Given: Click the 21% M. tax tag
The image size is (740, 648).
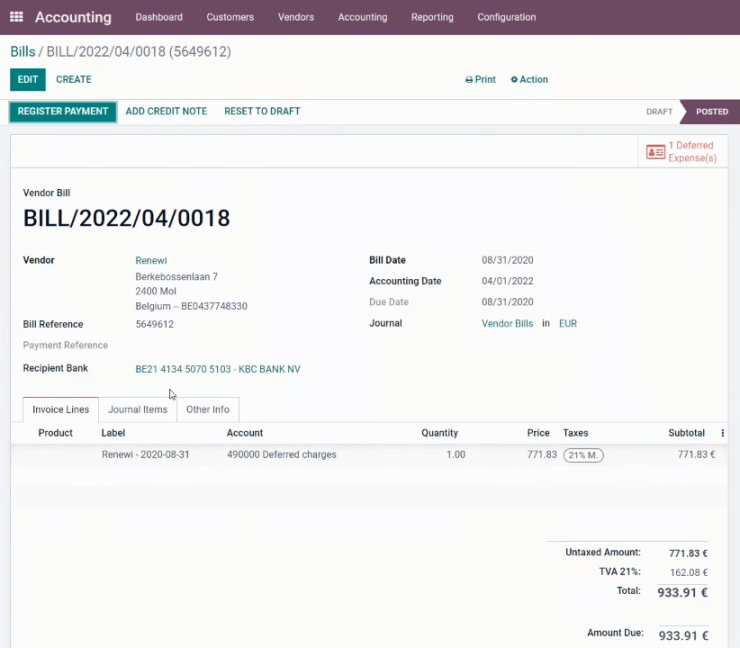Looking at the screenshot, I should click(x=583, y=455).
